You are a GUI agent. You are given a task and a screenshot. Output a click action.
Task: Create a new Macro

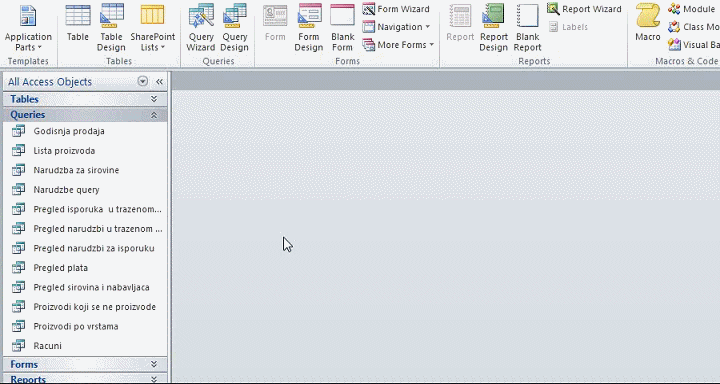click(648, 23)
